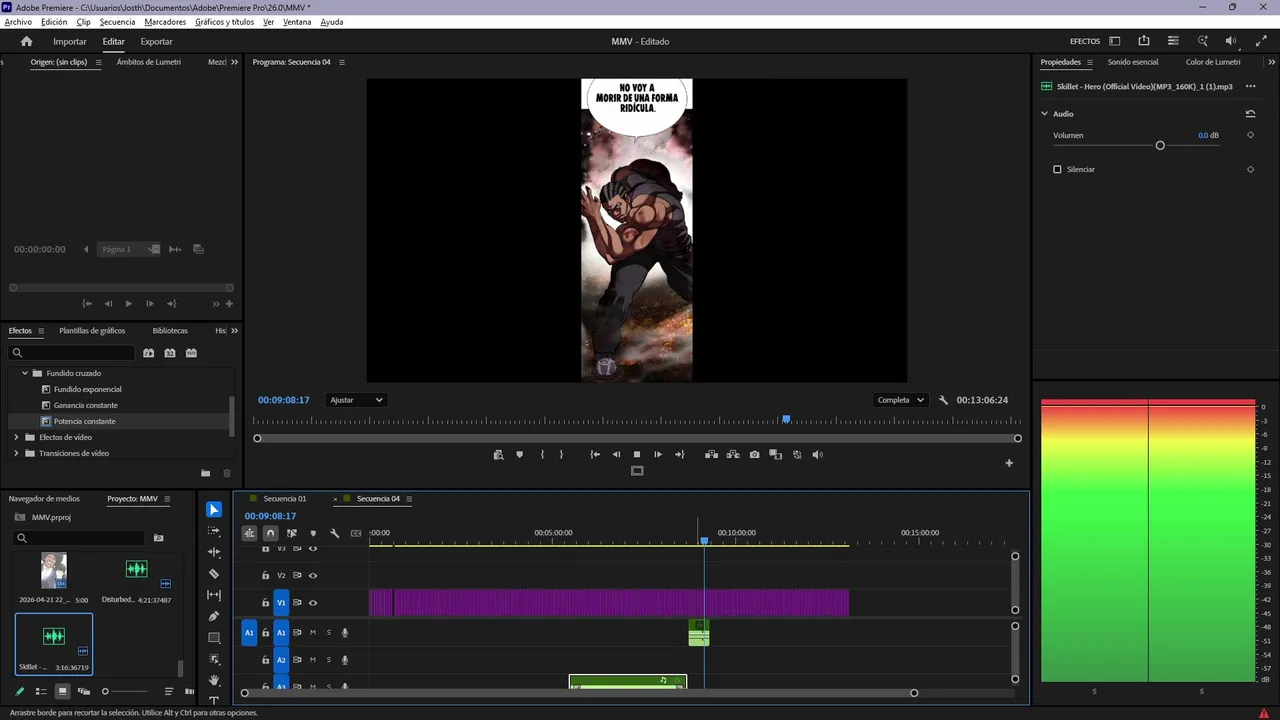Export frame with the camera icon
The image size is (1280, 720).
pyautogui.click(x=754, y=454)
